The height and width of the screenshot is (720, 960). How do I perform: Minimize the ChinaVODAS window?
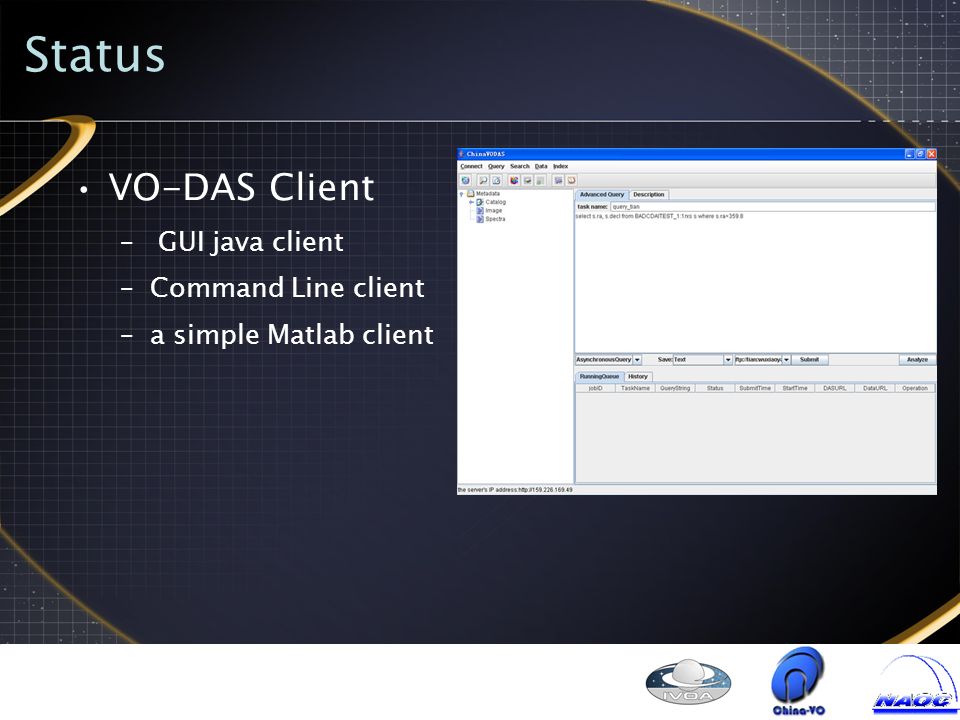(909, 154)
